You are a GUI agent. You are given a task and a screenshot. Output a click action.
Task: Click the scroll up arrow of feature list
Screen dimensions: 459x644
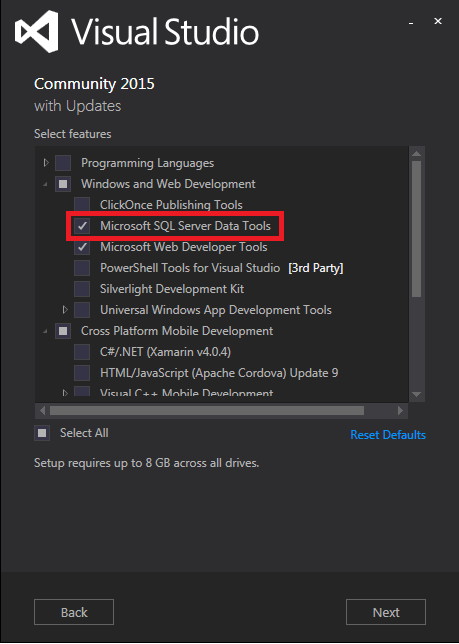(x=416, y=154)
